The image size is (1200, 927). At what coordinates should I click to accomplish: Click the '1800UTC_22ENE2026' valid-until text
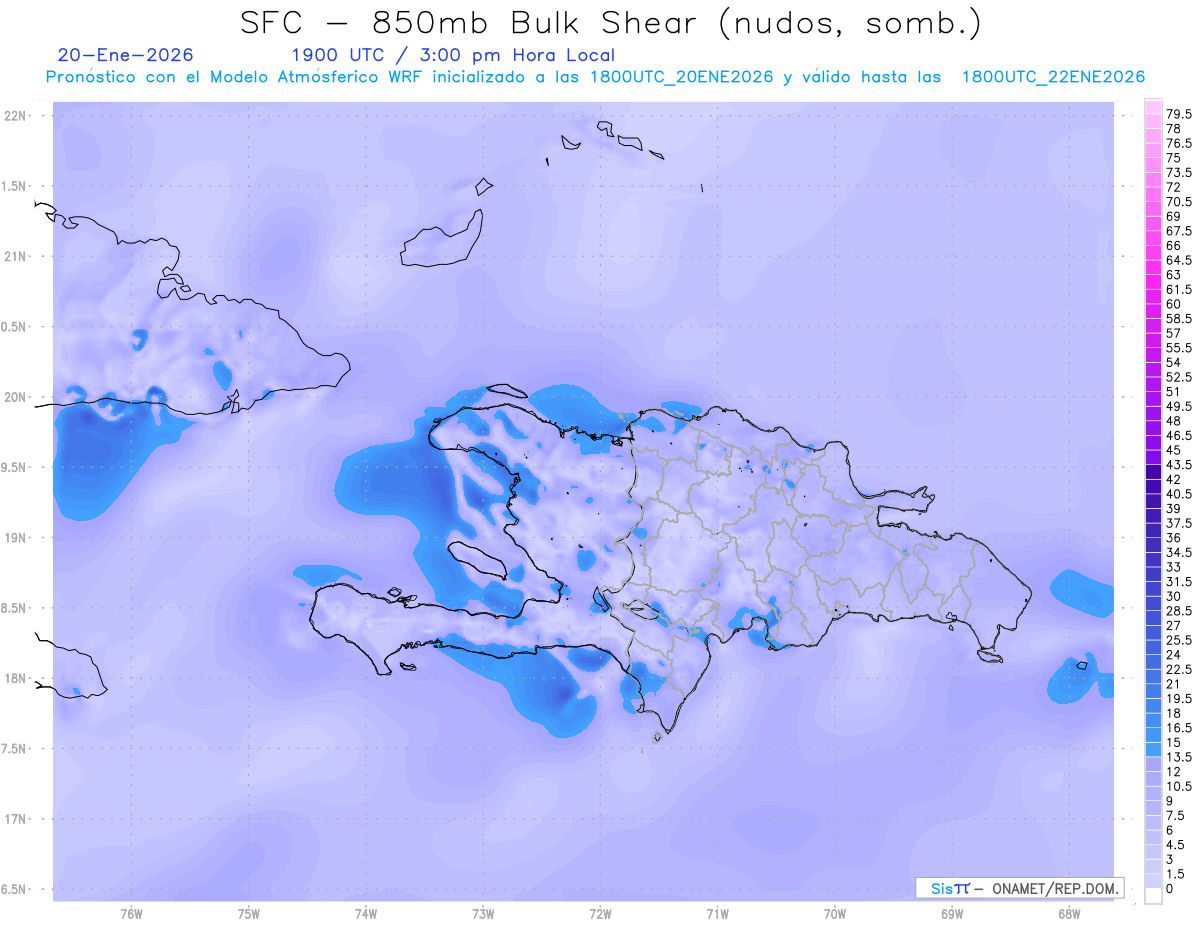1053,78
